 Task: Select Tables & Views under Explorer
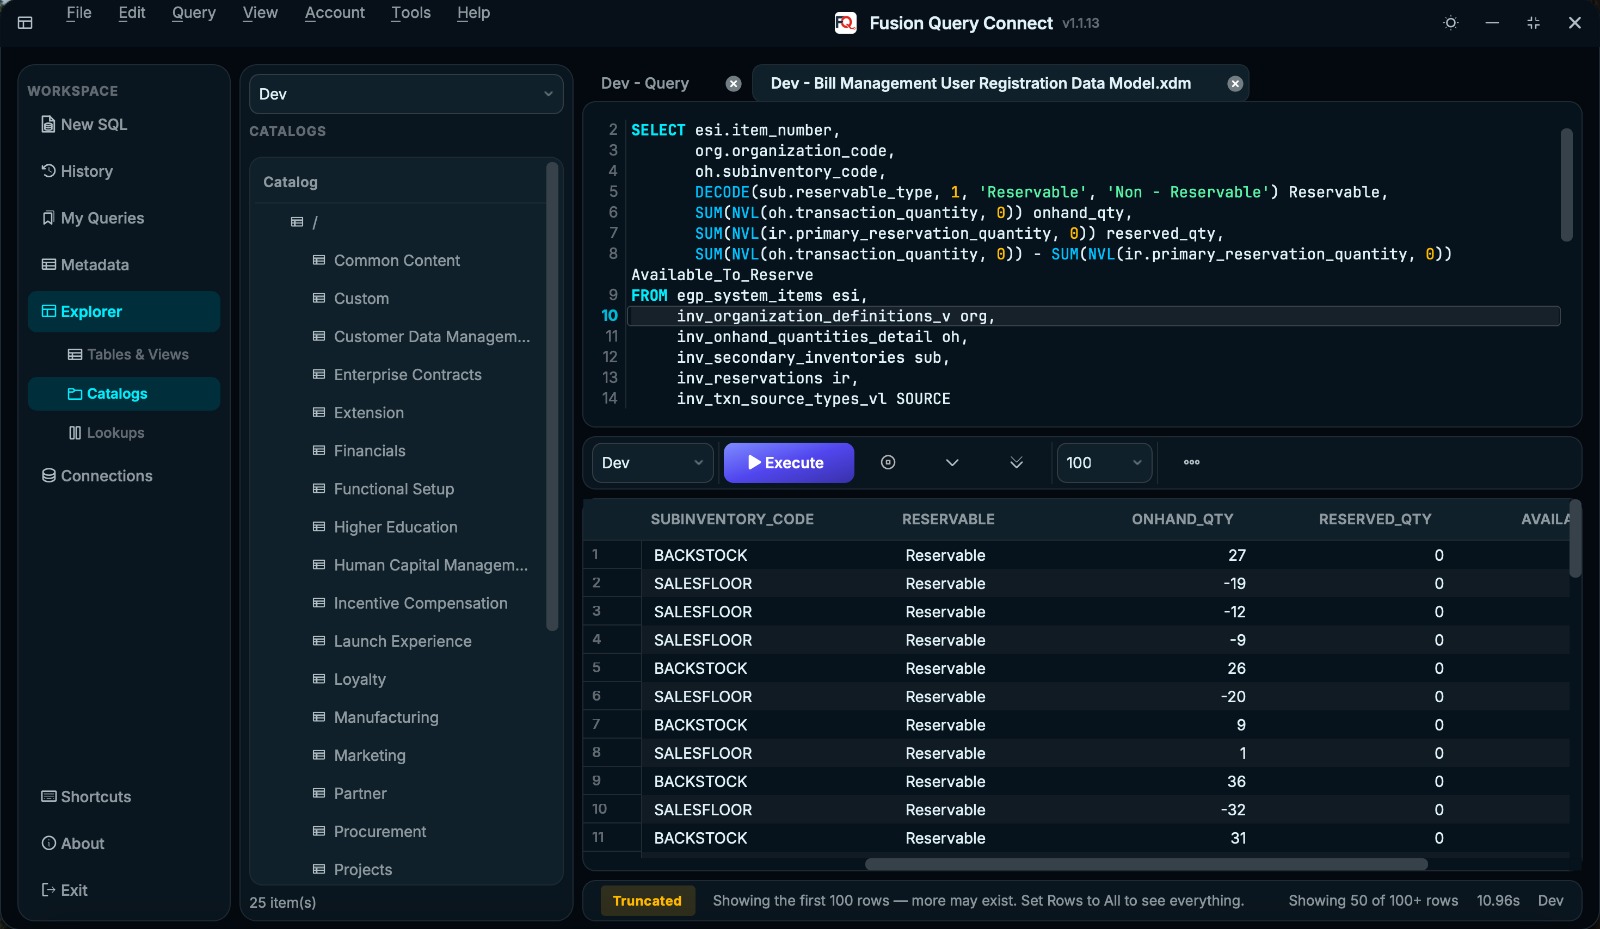point(127,355)
